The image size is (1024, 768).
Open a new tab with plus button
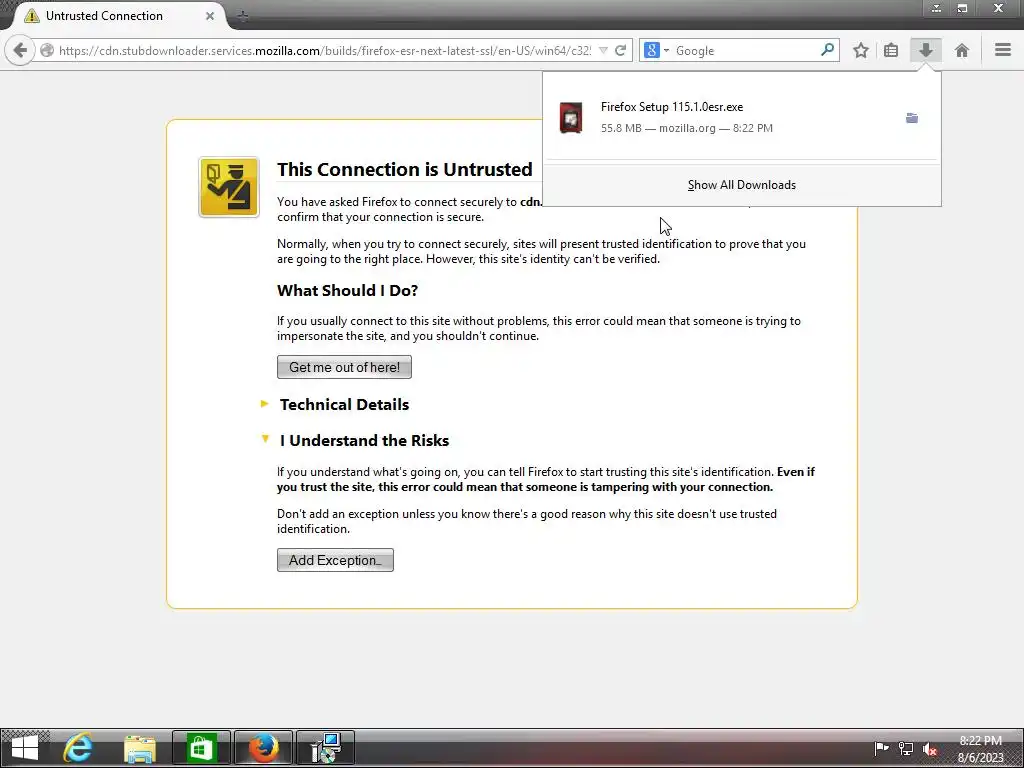point(242,16)
